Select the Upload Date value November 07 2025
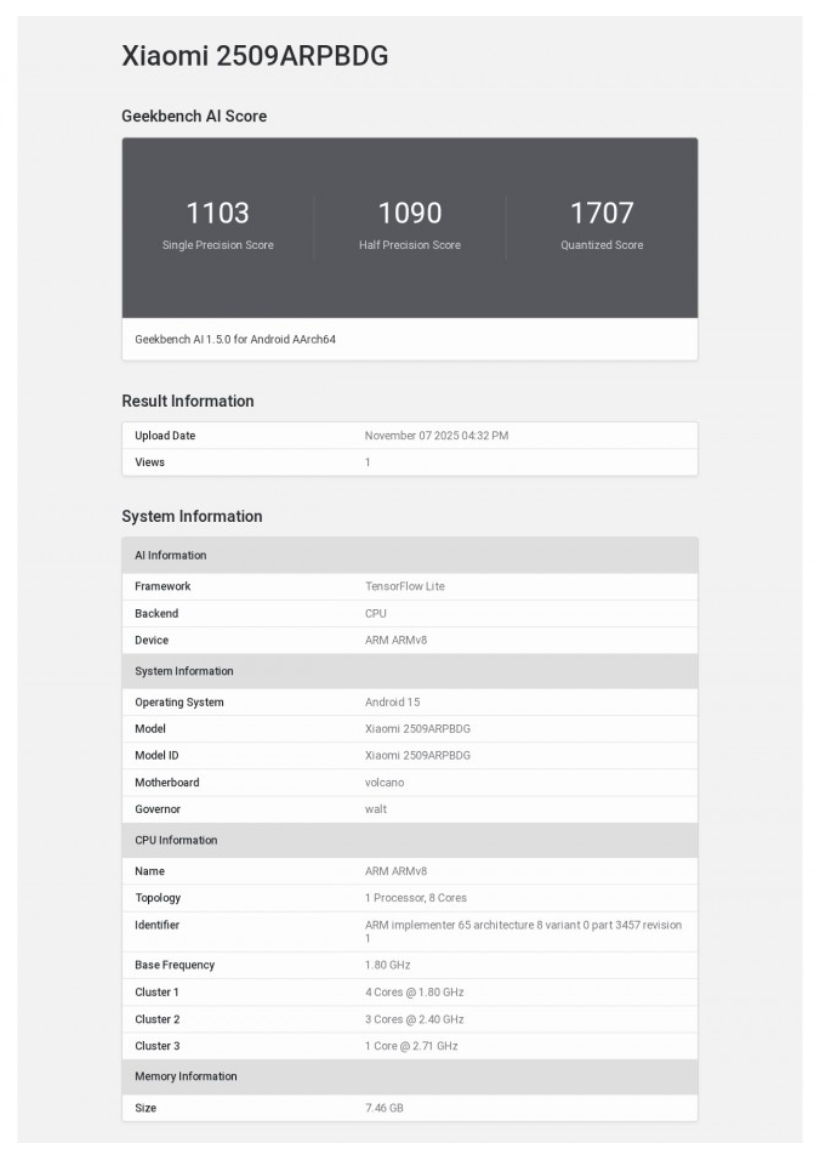The width and height of the screenshot is (816, 1156). click(440, 436)
